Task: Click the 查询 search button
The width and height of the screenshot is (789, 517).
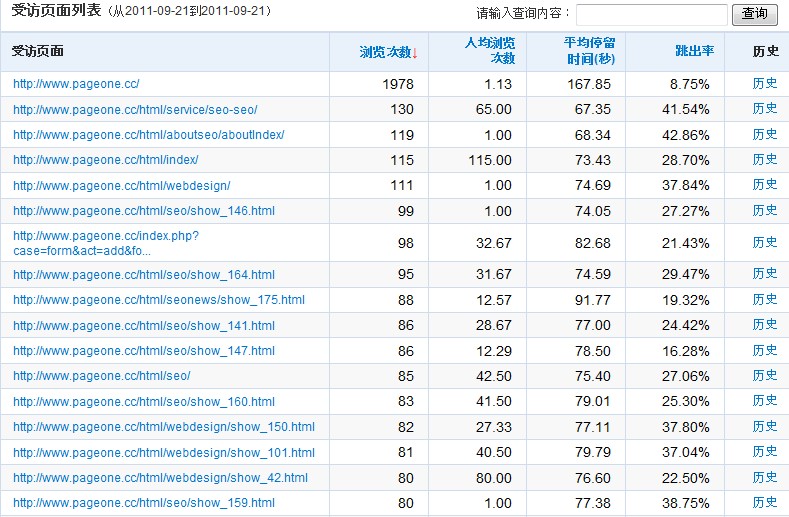Action: 754,14
